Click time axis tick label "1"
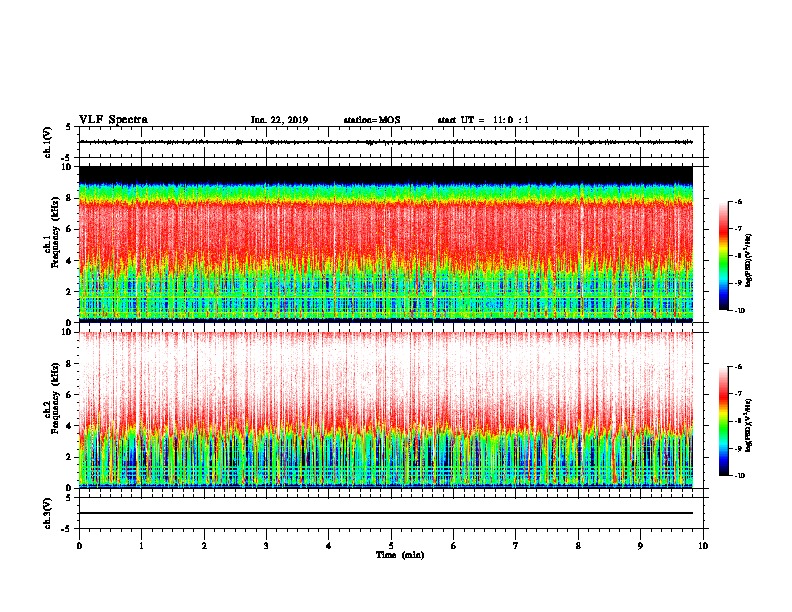This screenshot has width=792, height=612. pyautogui.click(x=141, y=546)
